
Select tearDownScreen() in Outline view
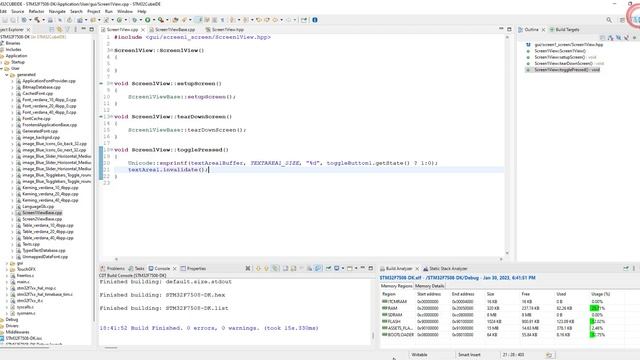[568, 63]
